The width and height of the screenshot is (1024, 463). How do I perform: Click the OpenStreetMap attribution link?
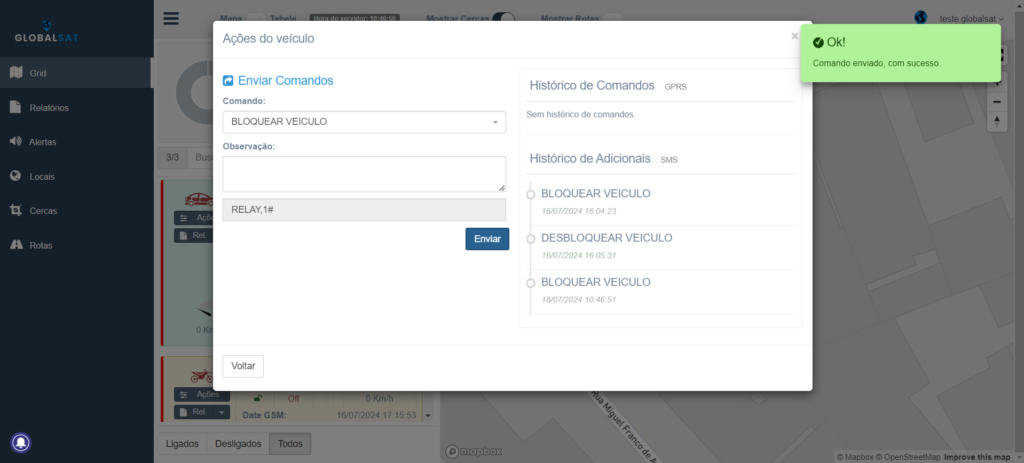pyautogui.click(x=908, y=457)
